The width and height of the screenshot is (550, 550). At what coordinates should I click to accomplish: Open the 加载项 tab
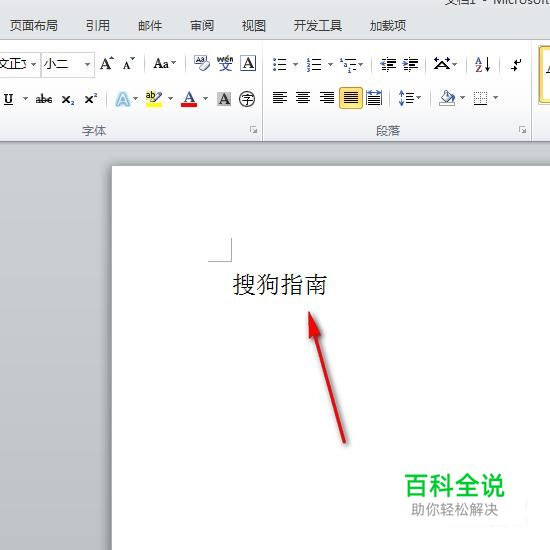tap(388, 25)
